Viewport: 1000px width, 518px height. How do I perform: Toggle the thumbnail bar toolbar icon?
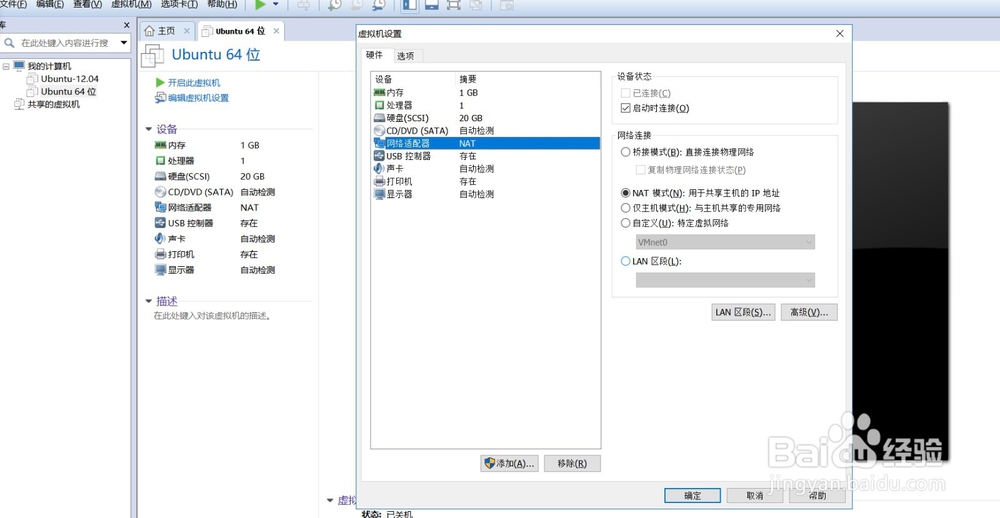(x=431, y=4)
